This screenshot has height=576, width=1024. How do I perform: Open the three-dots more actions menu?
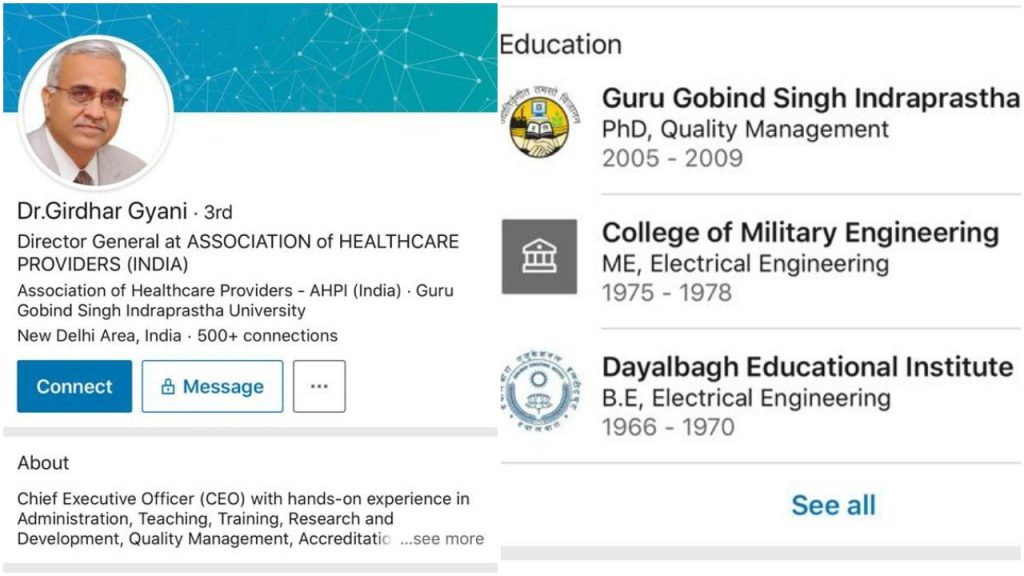[x=319, y=387]
